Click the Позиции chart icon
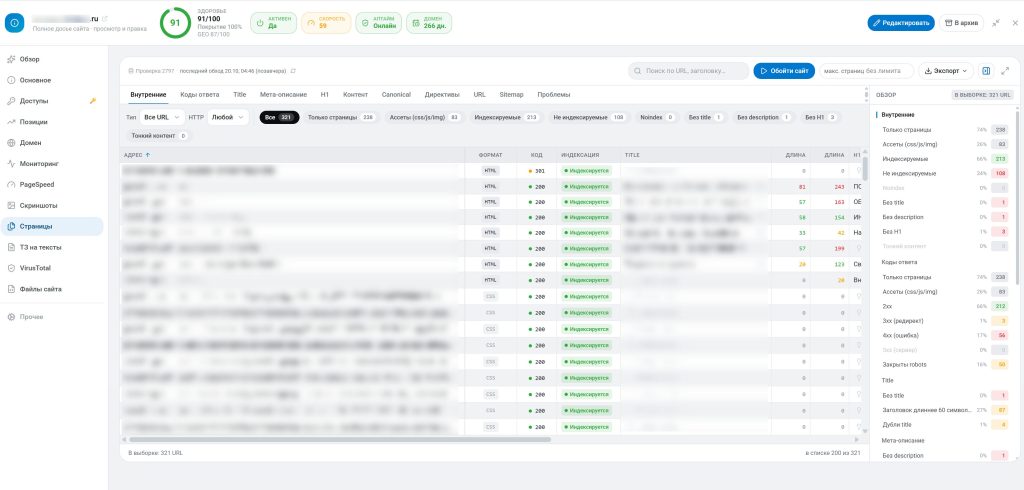 11,122
